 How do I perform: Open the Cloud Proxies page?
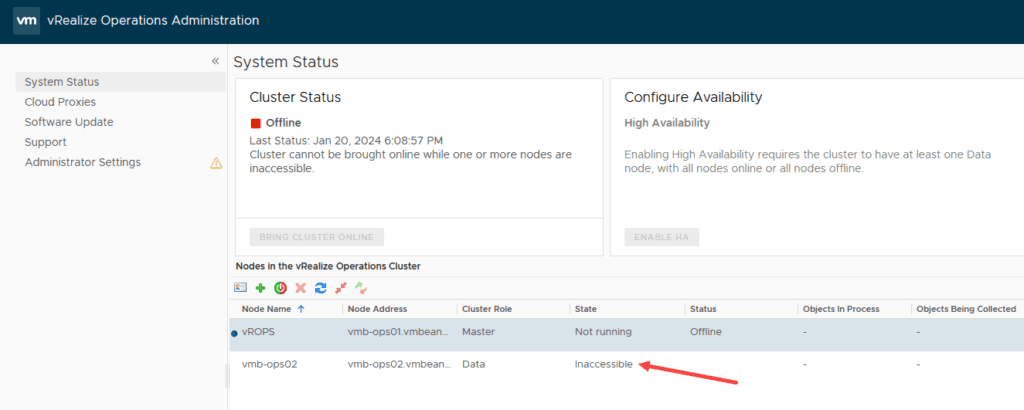[x=60, y=102]
